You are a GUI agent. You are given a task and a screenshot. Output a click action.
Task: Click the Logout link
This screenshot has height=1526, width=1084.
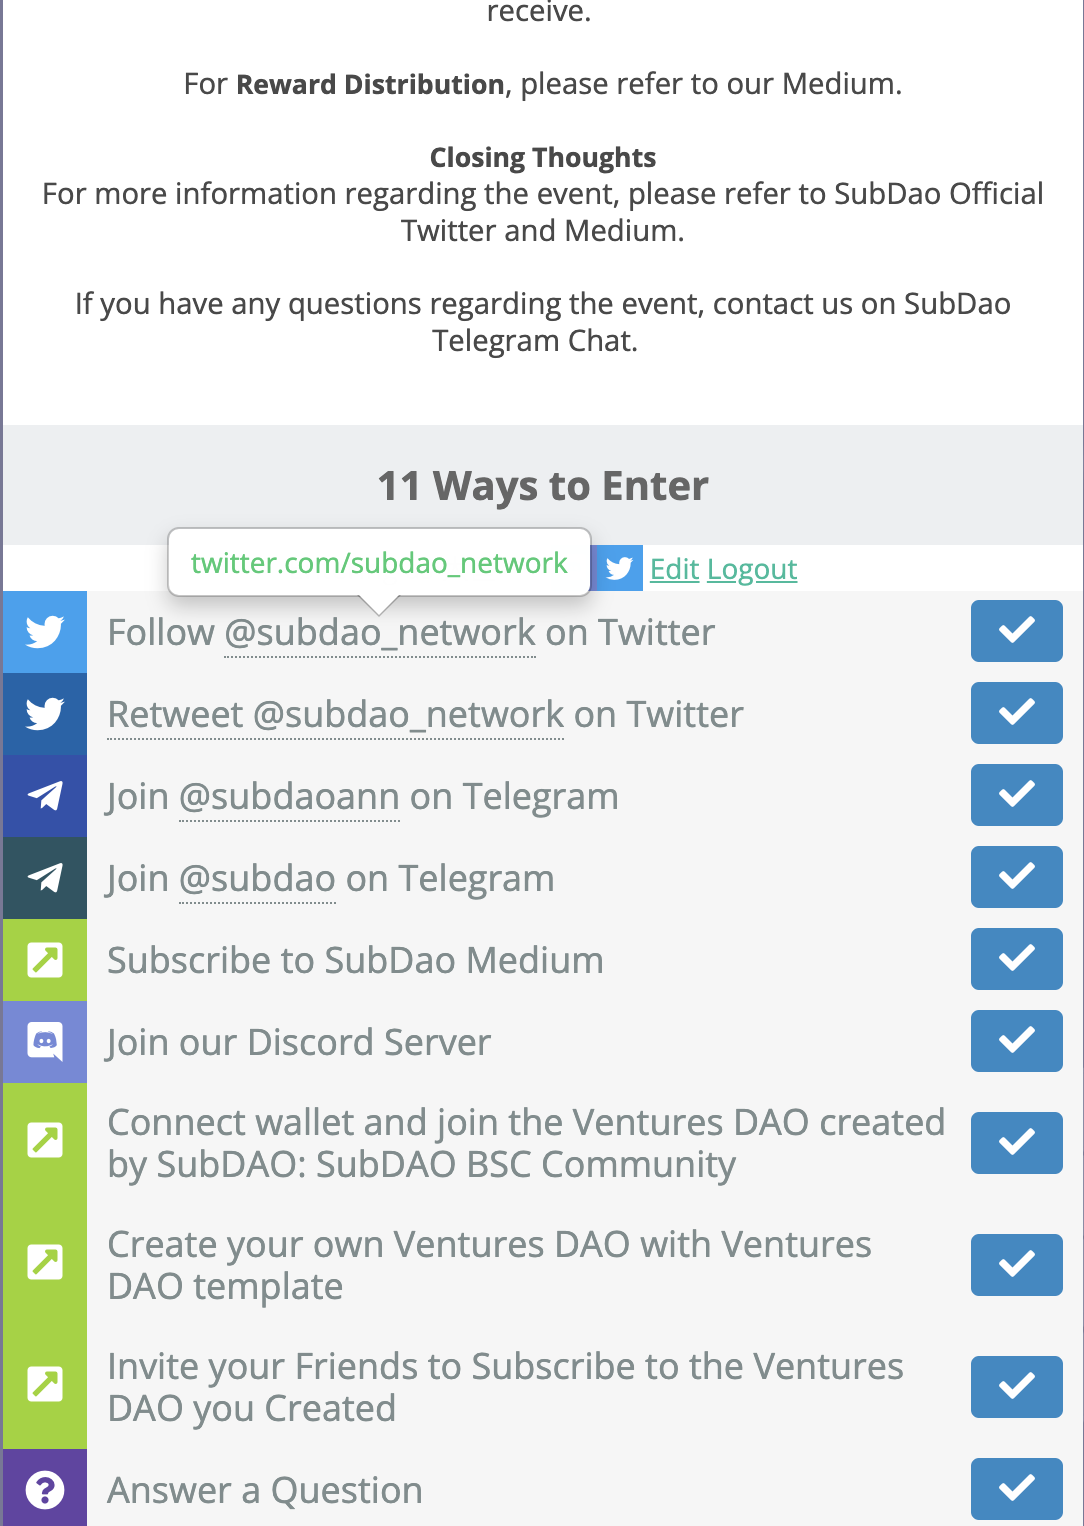point(752,569)
